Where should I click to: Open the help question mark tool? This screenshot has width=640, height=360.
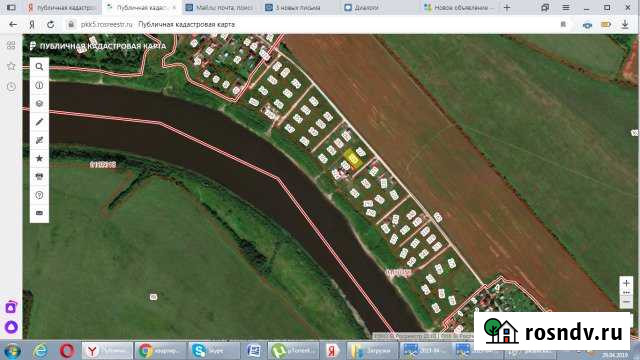point(39,195)
